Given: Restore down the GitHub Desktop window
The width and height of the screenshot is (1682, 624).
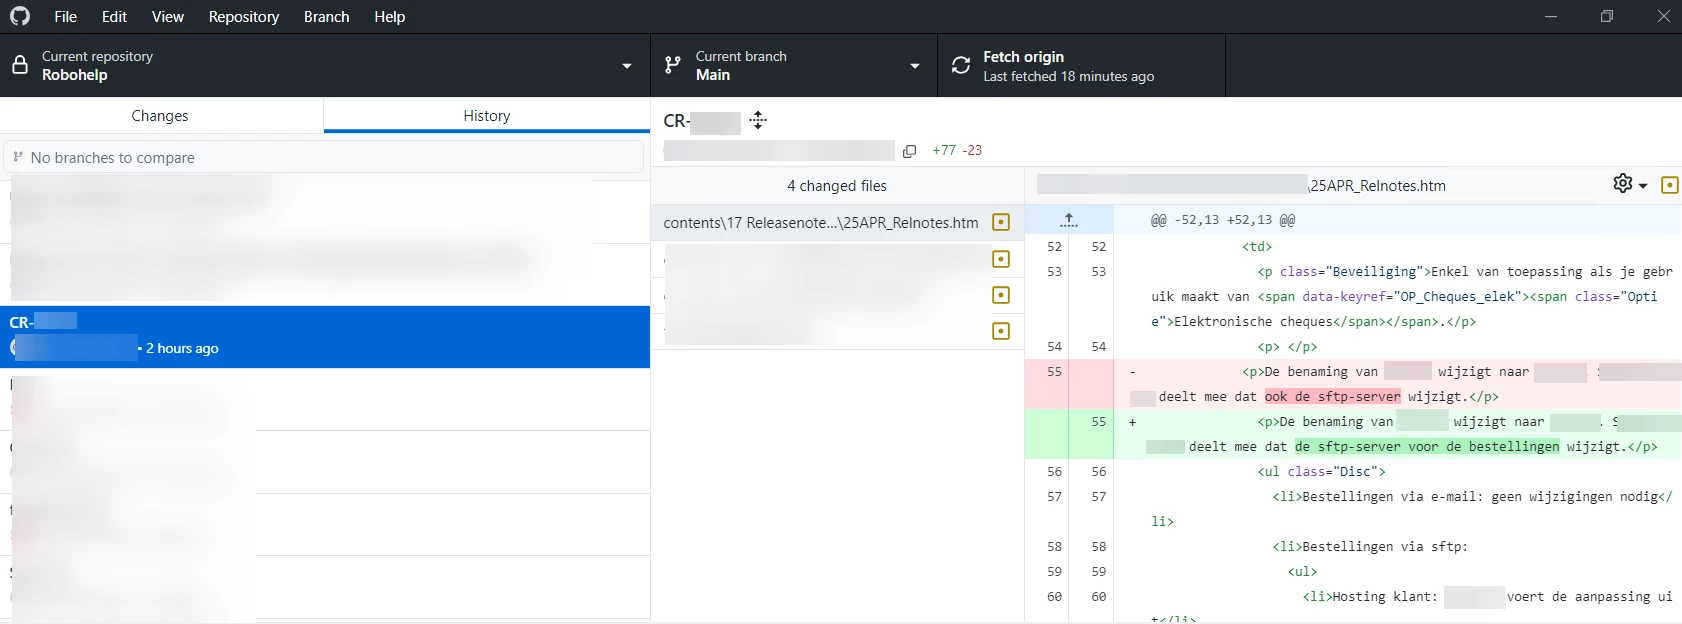Looking at the screenshot, I should coord(1607,16).
